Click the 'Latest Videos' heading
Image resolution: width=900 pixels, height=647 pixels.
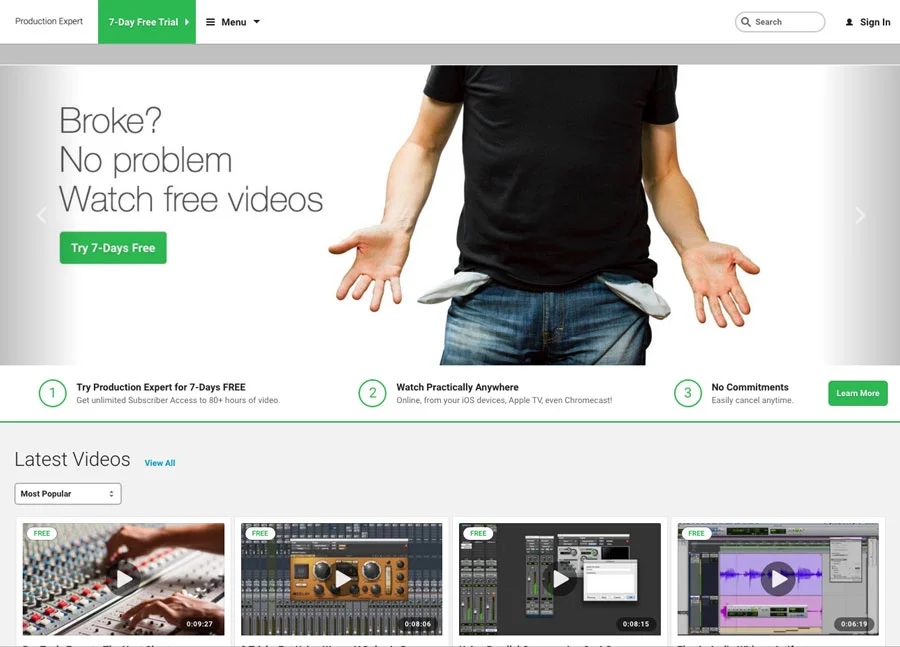(72, 459)
